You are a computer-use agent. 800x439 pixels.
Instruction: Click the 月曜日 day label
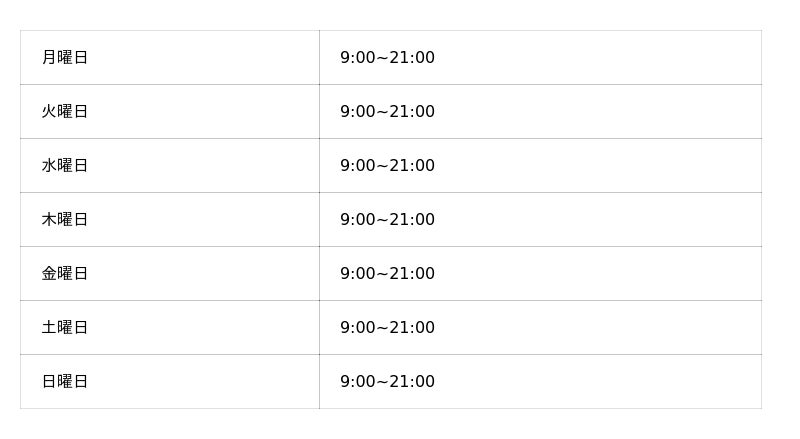tap(65, 58)
